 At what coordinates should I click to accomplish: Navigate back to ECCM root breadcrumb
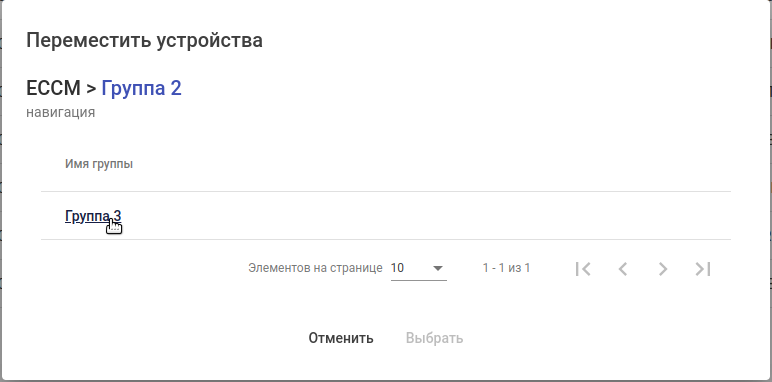tap(53, 89)
